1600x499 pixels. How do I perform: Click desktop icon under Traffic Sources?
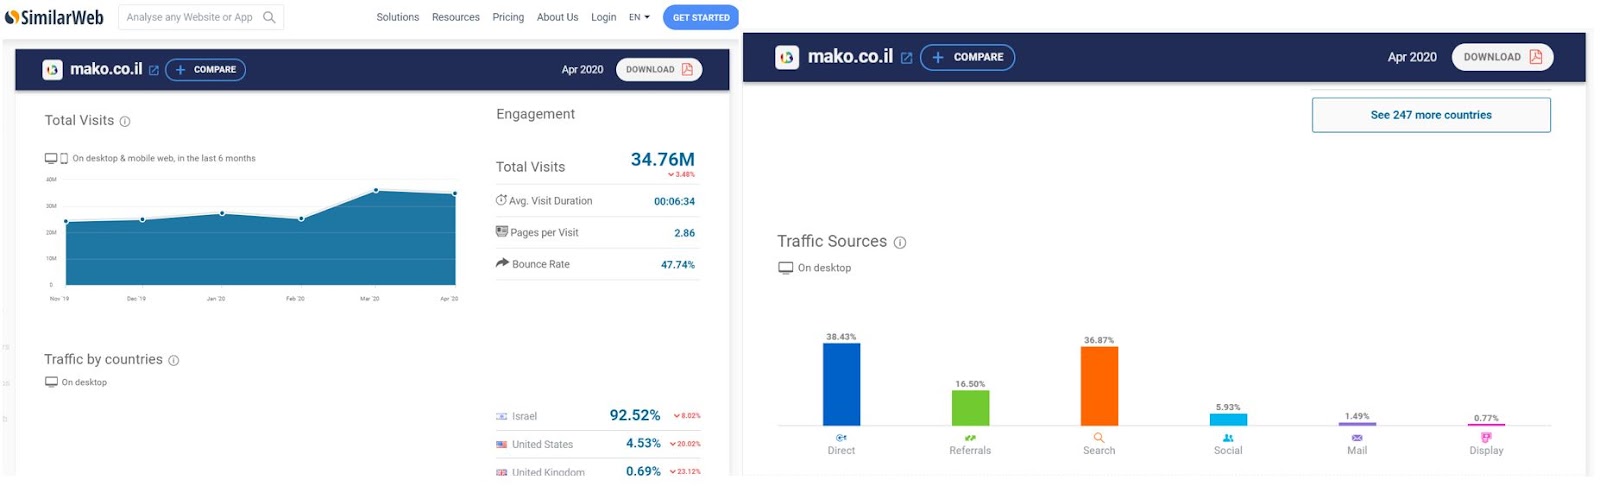(x=786, y=267)
